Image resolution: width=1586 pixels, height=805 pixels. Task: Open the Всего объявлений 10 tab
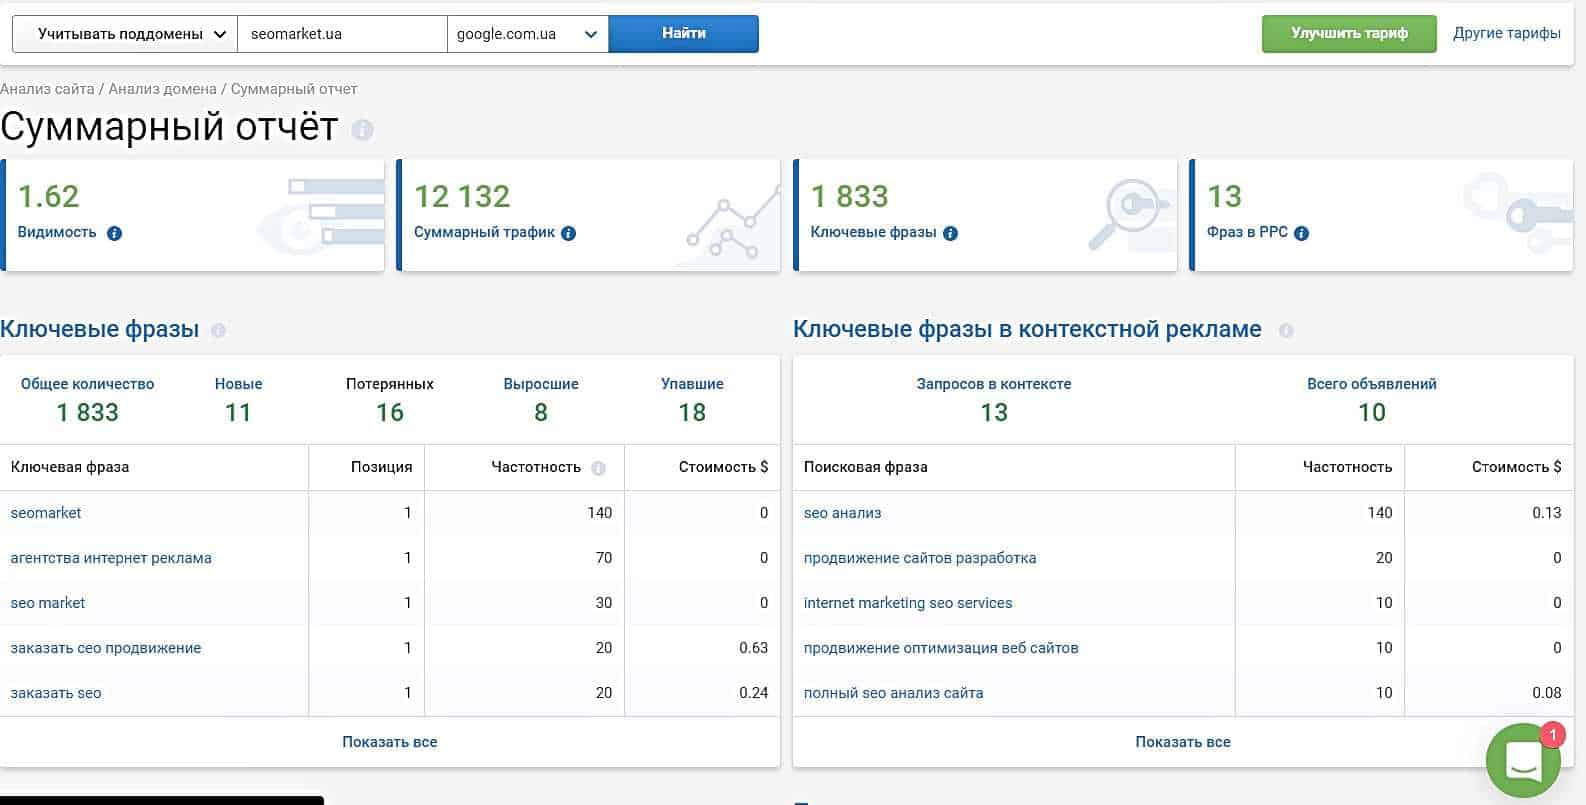pyautogui.click(x=1372, y=400)
